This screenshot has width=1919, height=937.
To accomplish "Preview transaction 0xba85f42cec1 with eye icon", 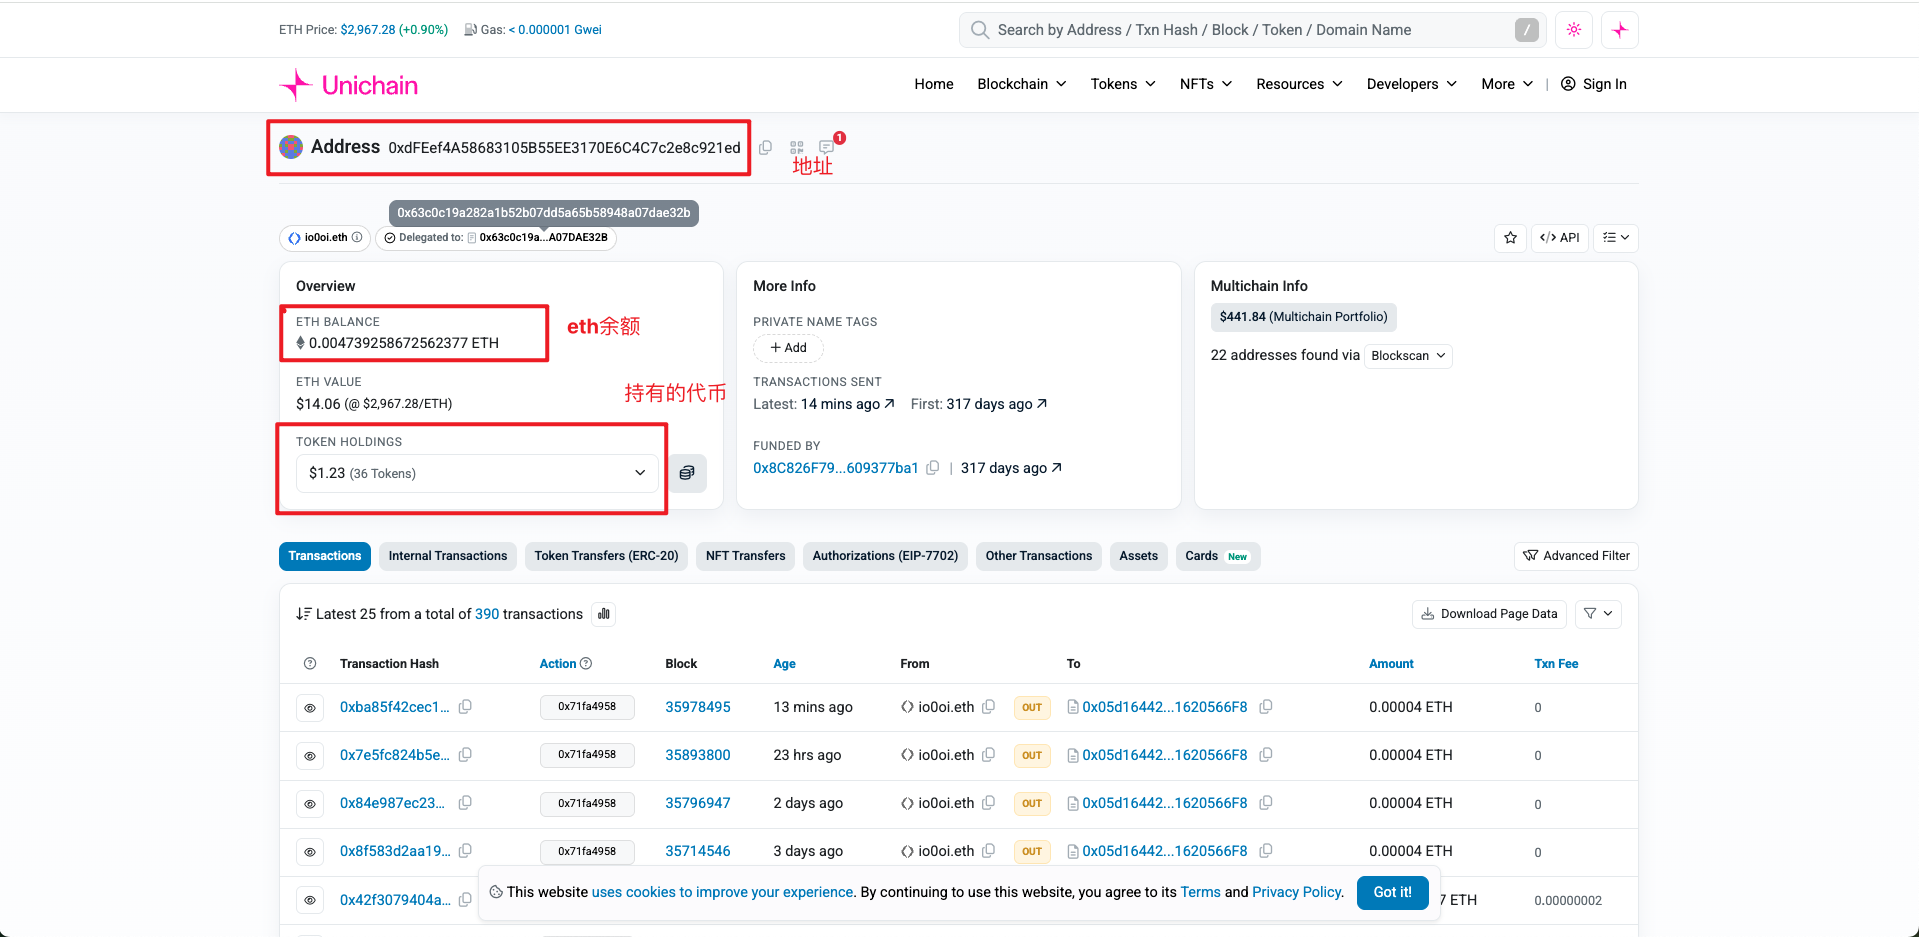I will (x=310, y=708).
